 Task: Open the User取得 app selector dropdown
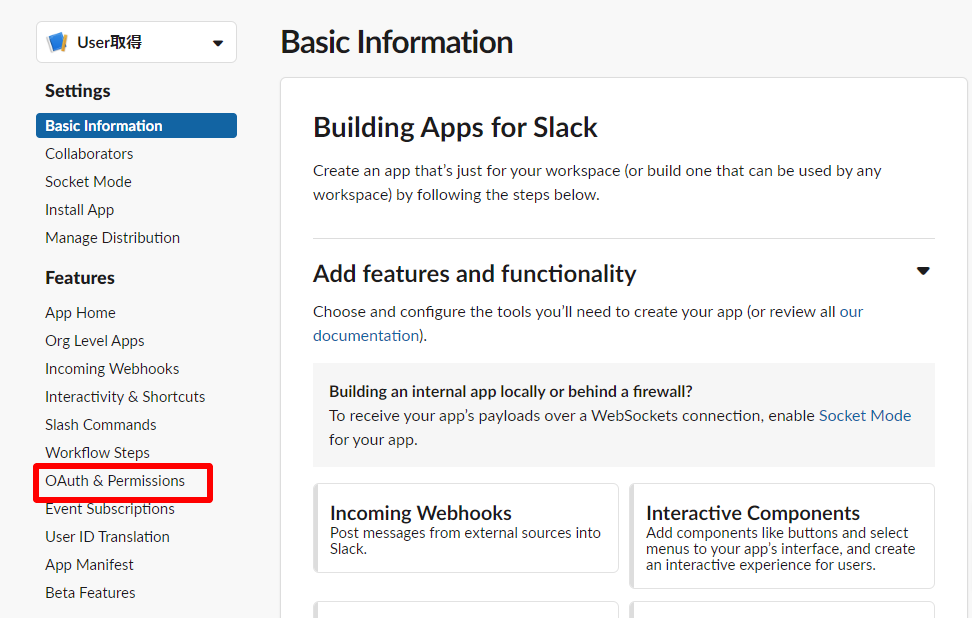point(217,43)
